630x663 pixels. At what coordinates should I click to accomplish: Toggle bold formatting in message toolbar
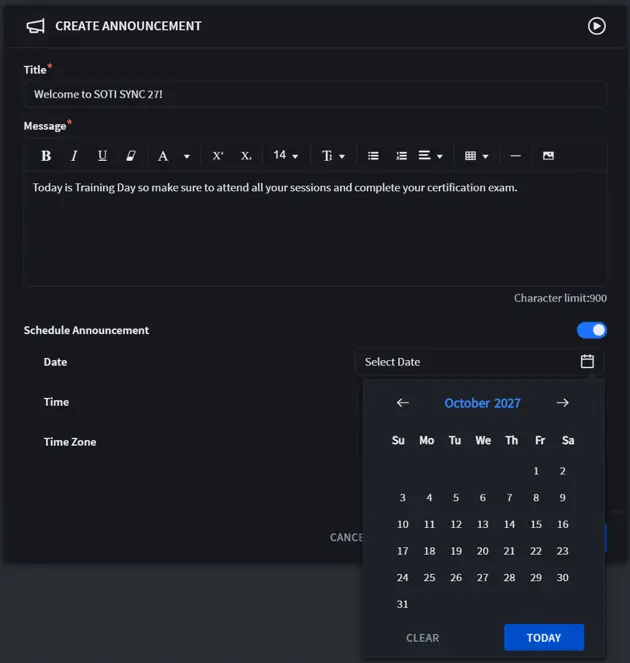click(46, 156)
